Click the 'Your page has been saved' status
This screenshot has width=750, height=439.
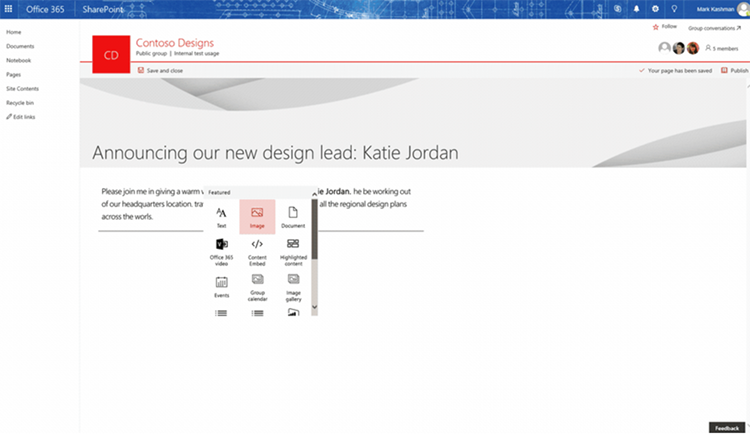pos(679,70)
